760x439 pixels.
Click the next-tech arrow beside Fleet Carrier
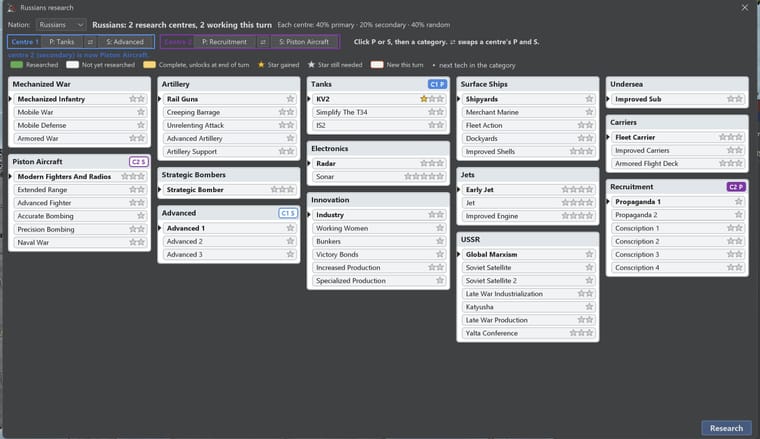coord(608,138)
